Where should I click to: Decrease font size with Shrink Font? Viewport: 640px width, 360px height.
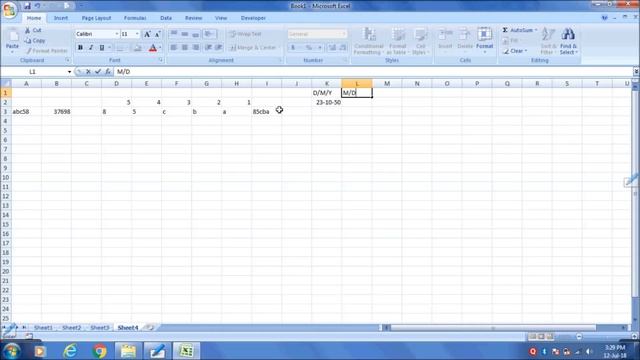pos(158,34)
